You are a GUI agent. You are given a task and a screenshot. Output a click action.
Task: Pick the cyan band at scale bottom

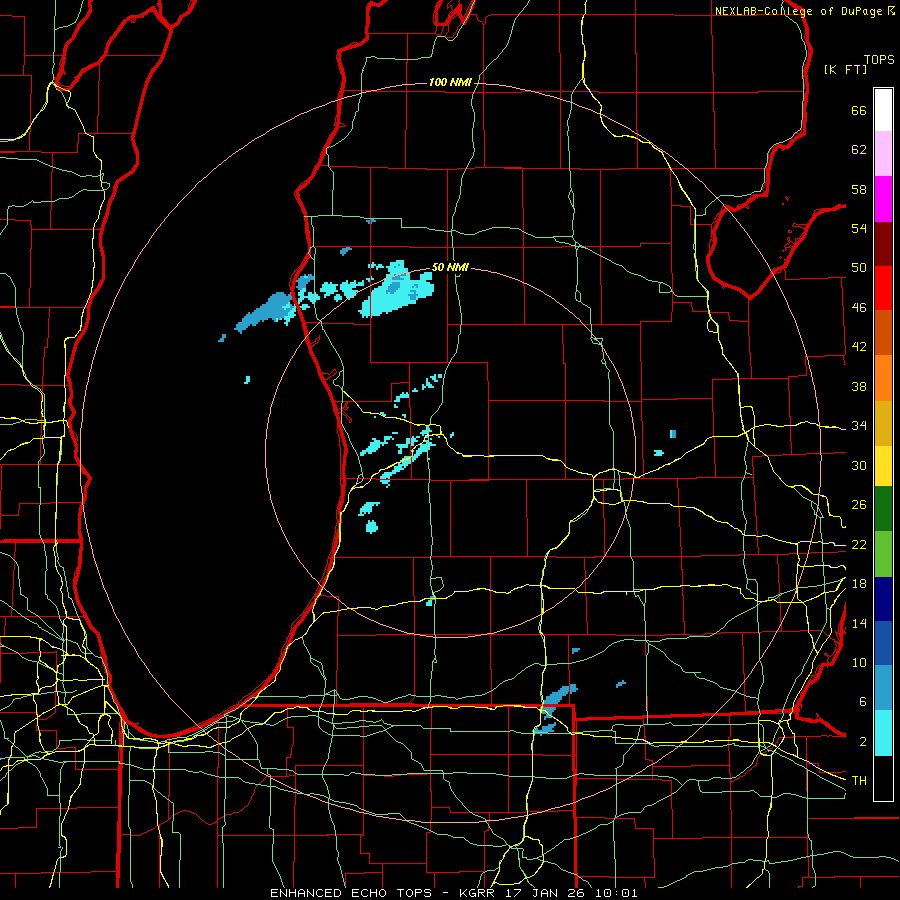pos(883,733)
